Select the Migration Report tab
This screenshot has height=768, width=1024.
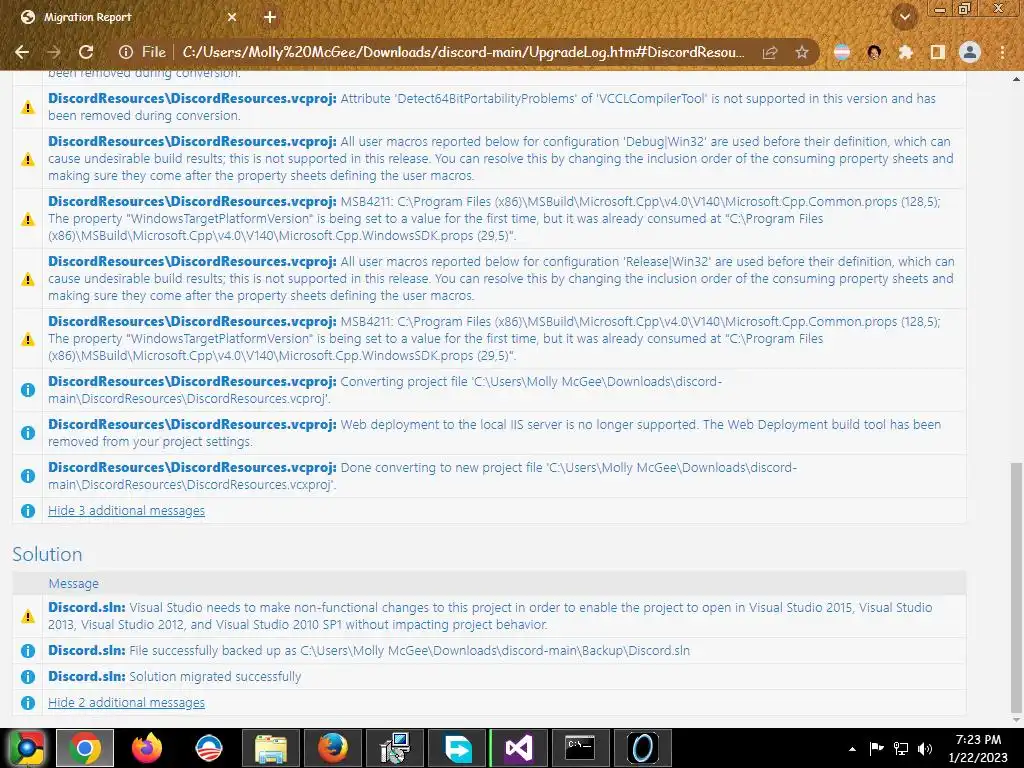click(129, 17)
